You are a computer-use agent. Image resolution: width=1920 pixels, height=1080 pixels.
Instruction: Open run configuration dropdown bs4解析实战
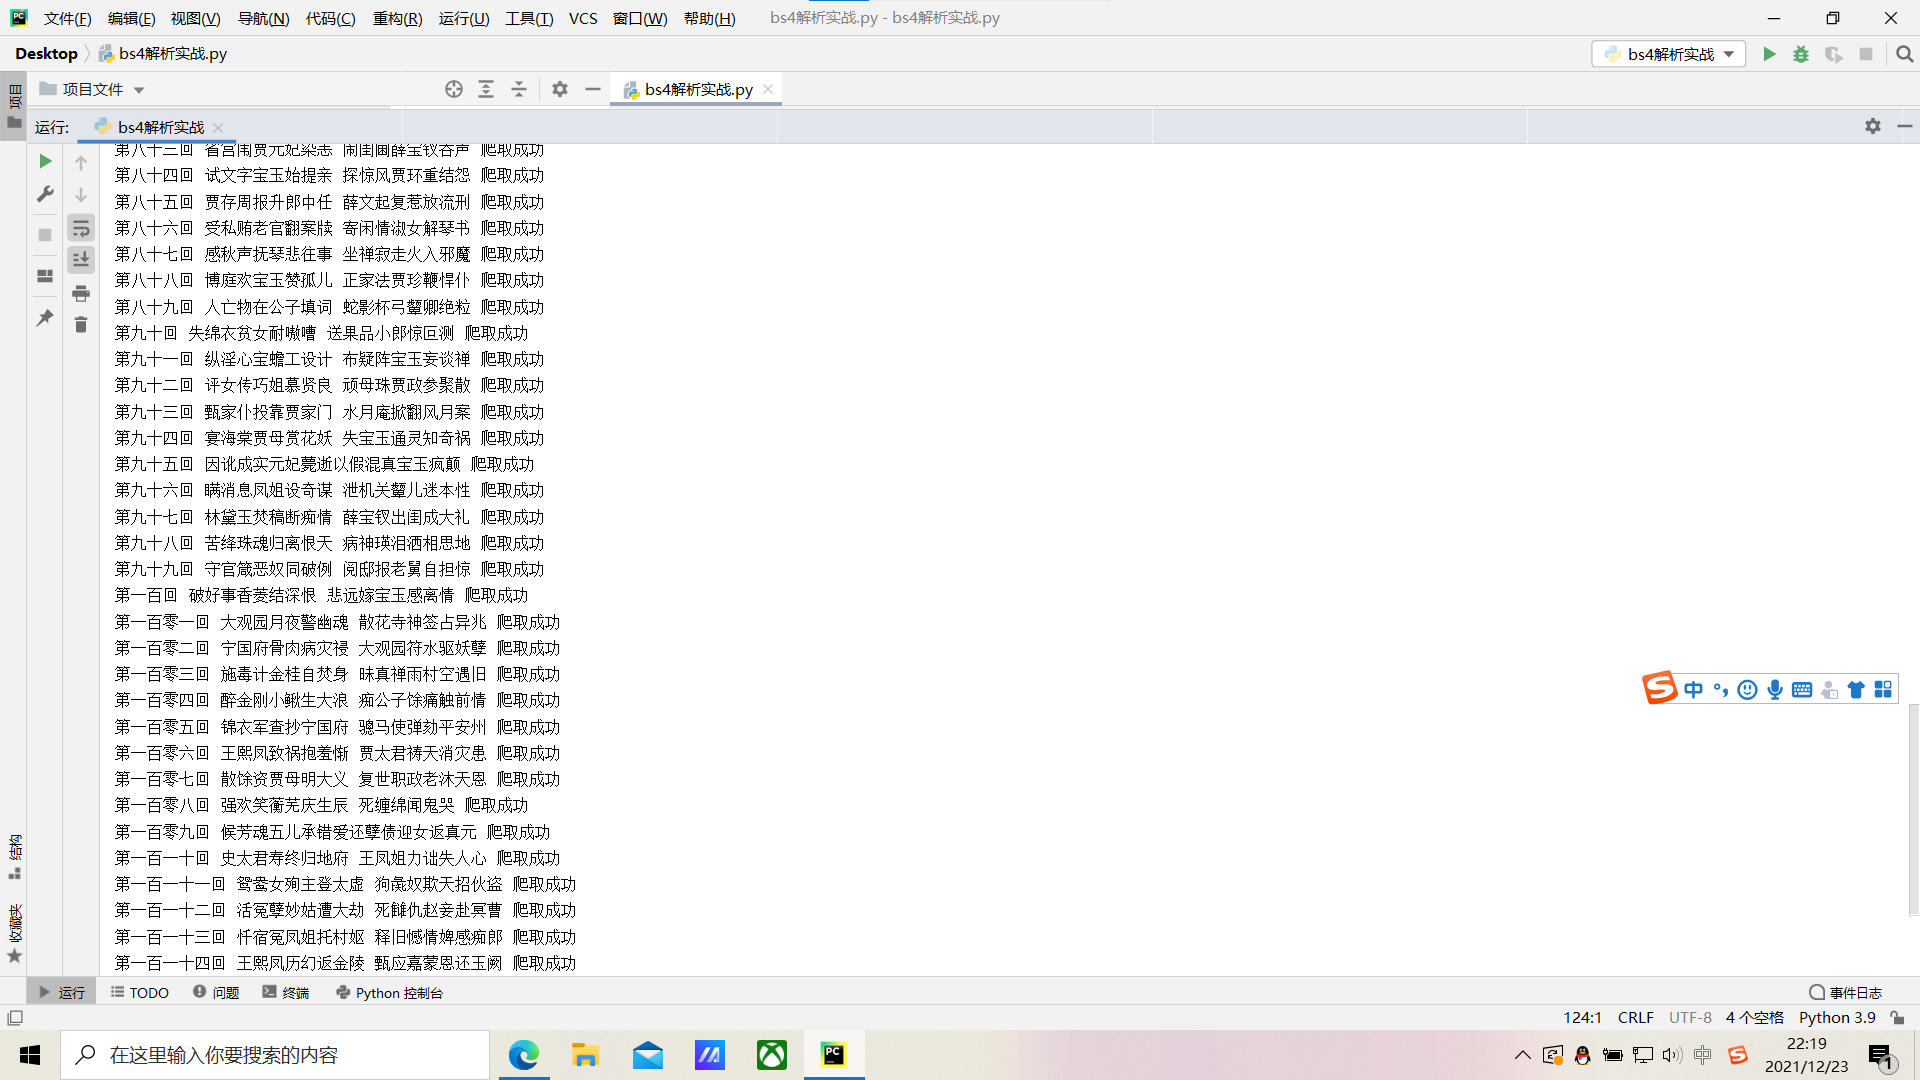[x=1668, y=54]
